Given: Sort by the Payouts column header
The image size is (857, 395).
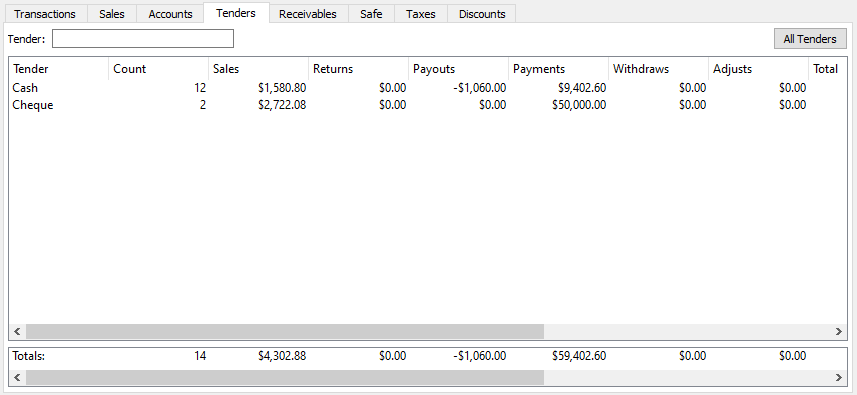Looking at the screenshot, I should coord(458,69).
